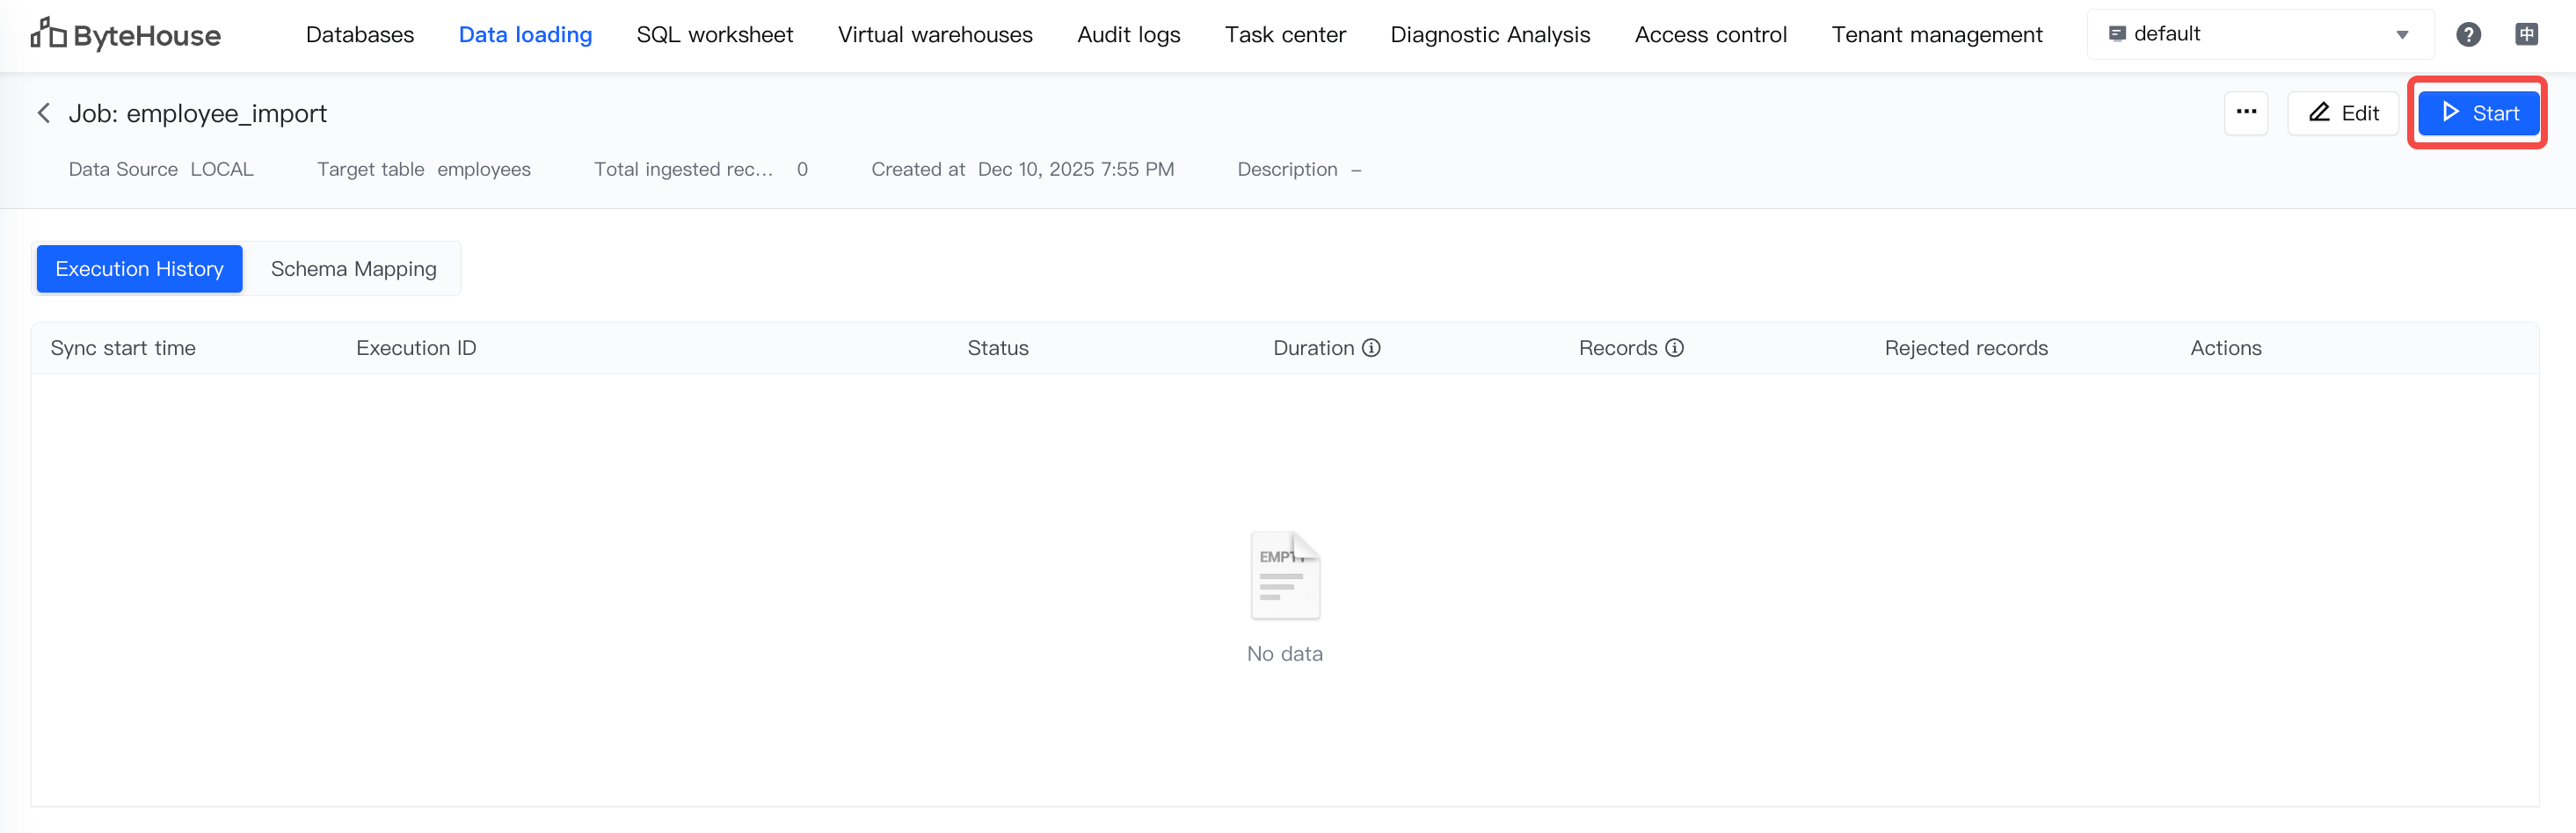Open Access control page
This screenshot has width=2576, height=833.
click(x=1710, y=35)
